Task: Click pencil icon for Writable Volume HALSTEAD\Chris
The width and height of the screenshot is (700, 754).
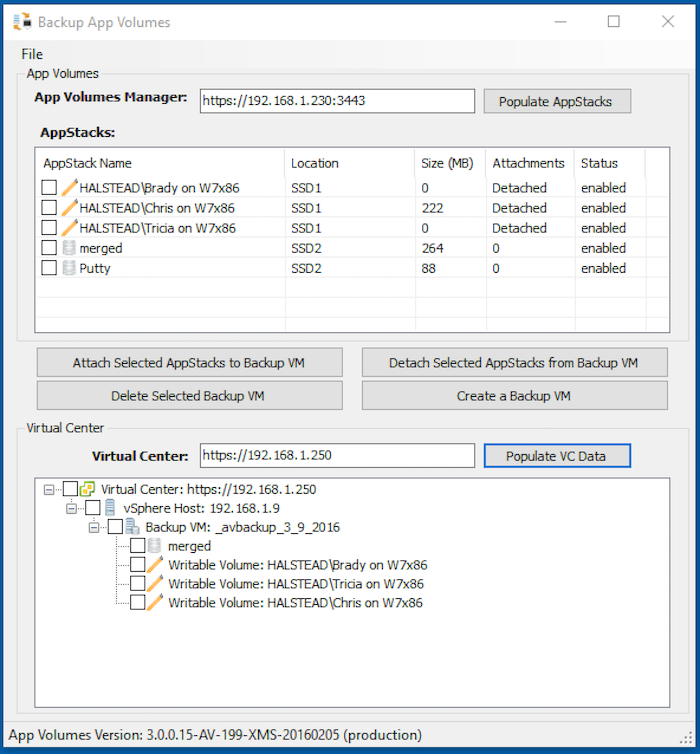Action: click(155, 603)
